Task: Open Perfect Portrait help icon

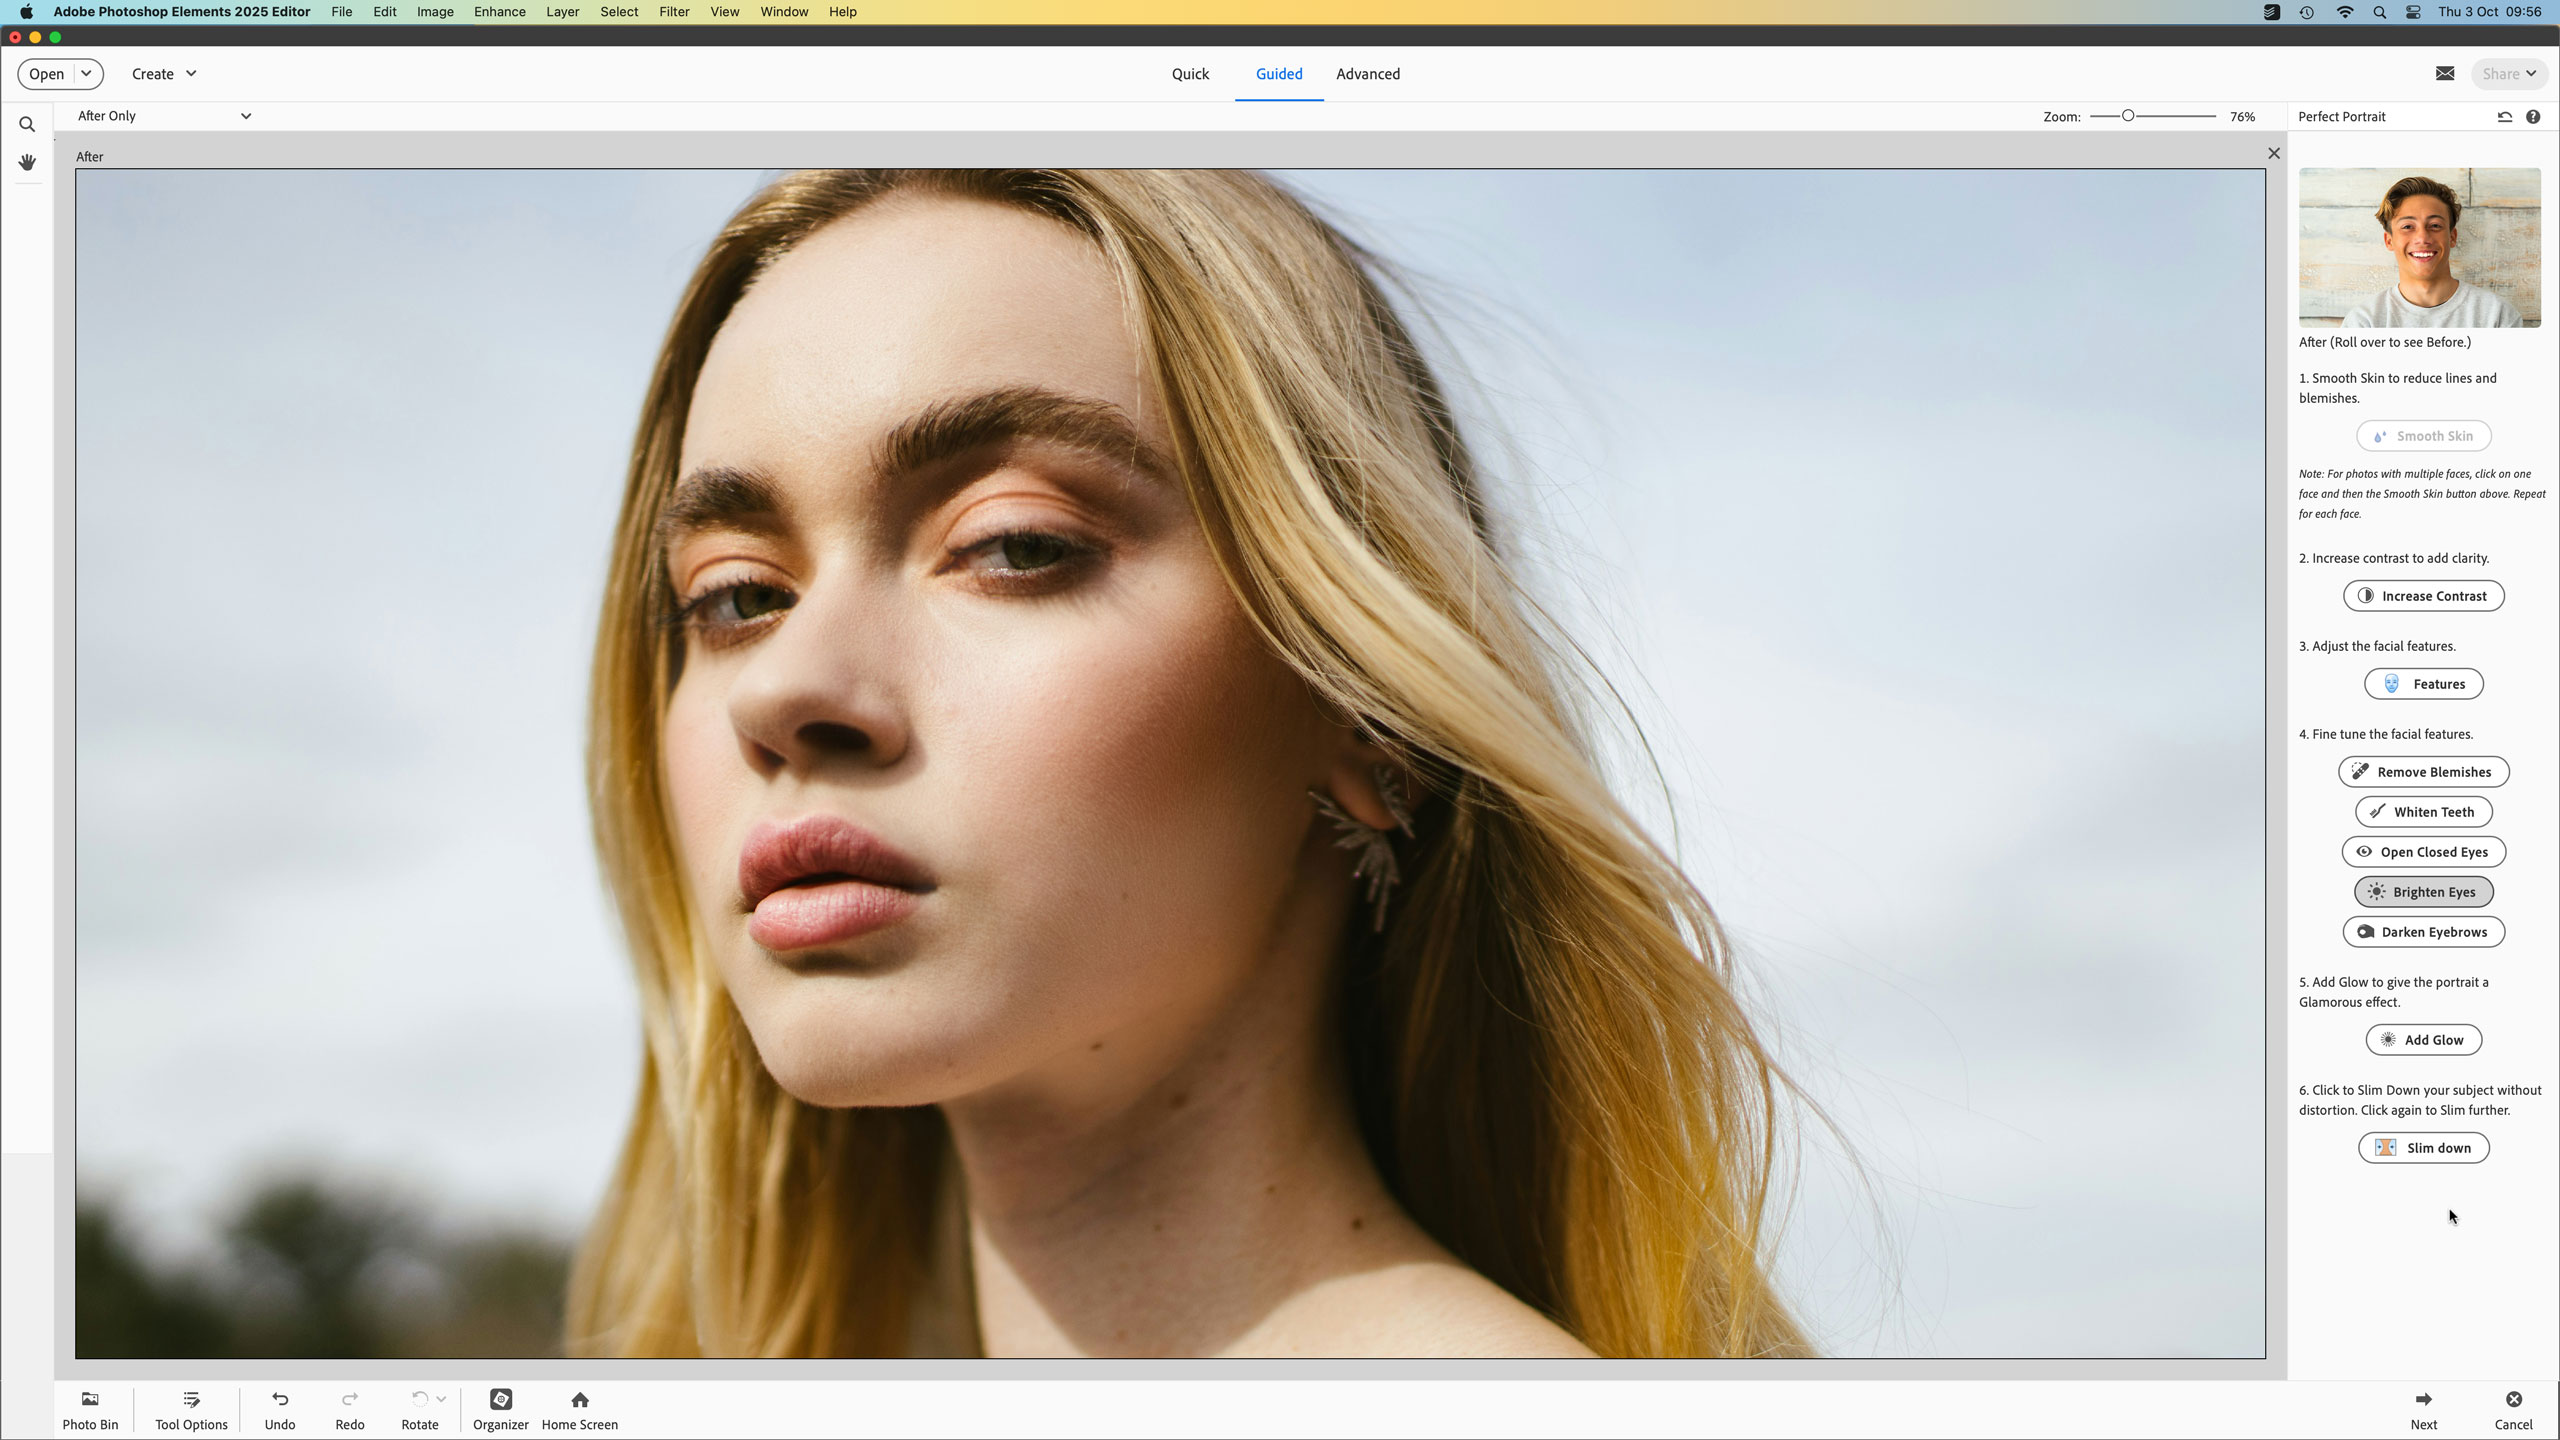Action: (x=2533, y=116)
